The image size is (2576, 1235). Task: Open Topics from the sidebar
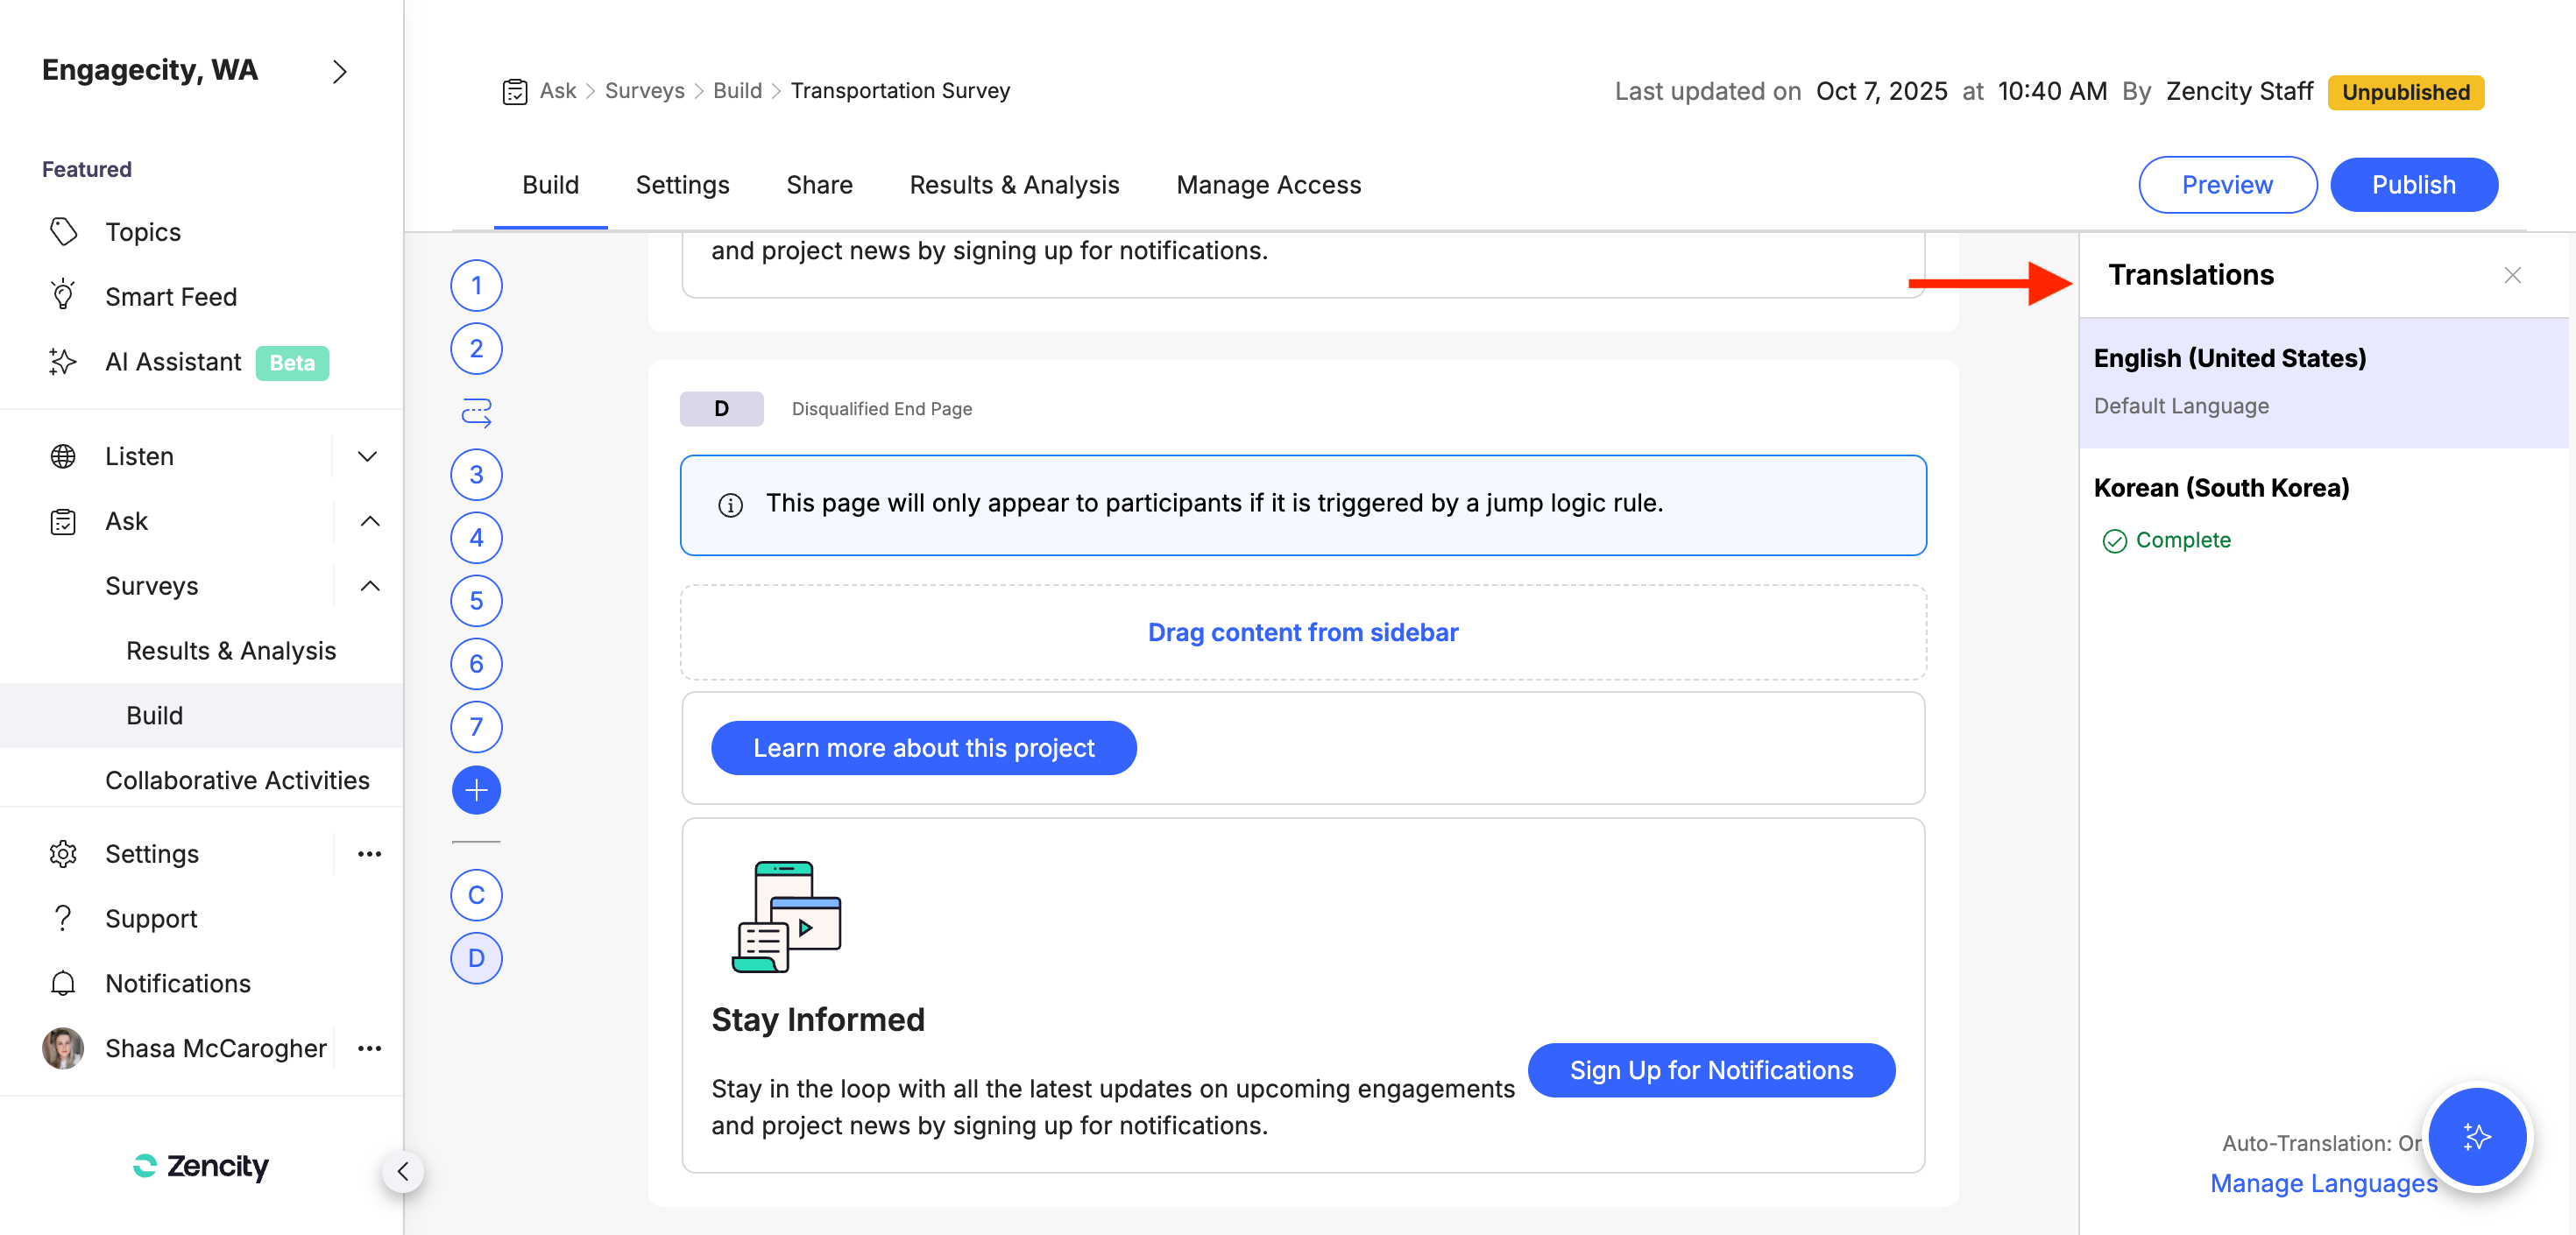(143, 232)
